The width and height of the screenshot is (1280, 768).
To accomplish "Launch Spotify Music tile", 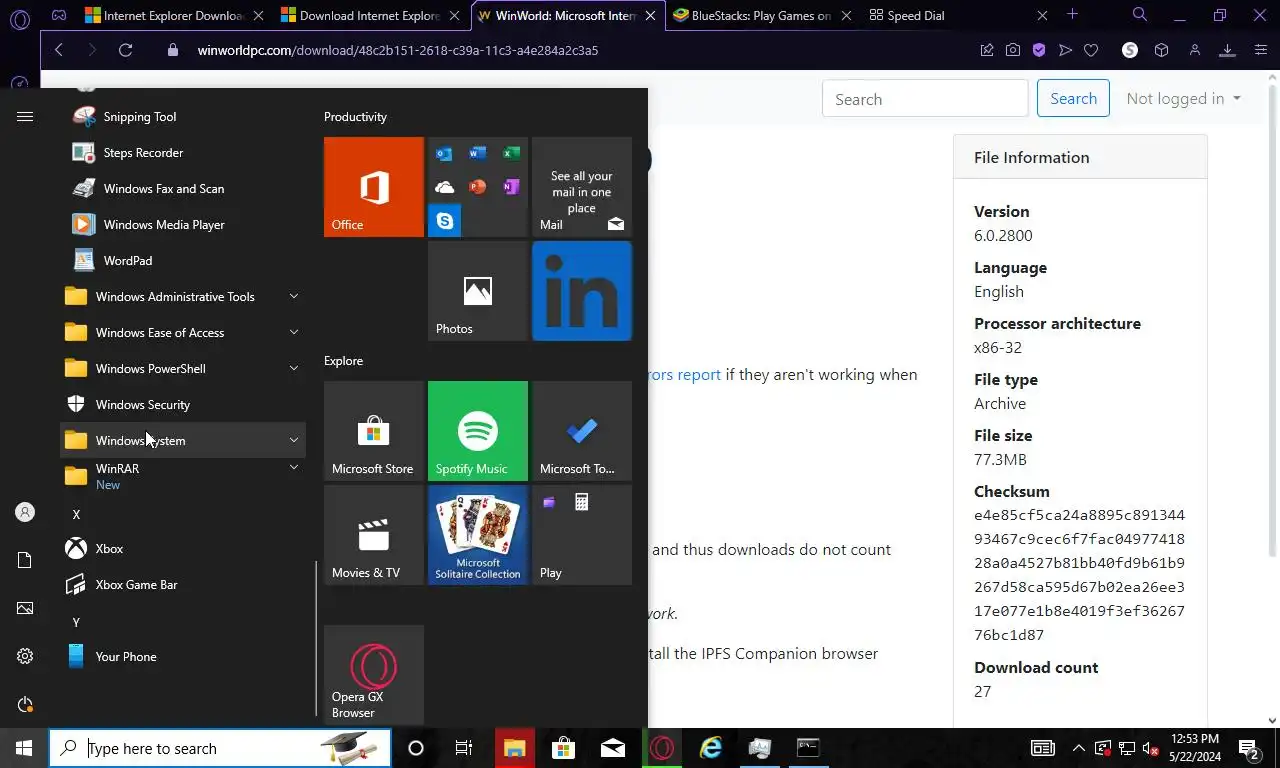I will (x=478, y=431).
